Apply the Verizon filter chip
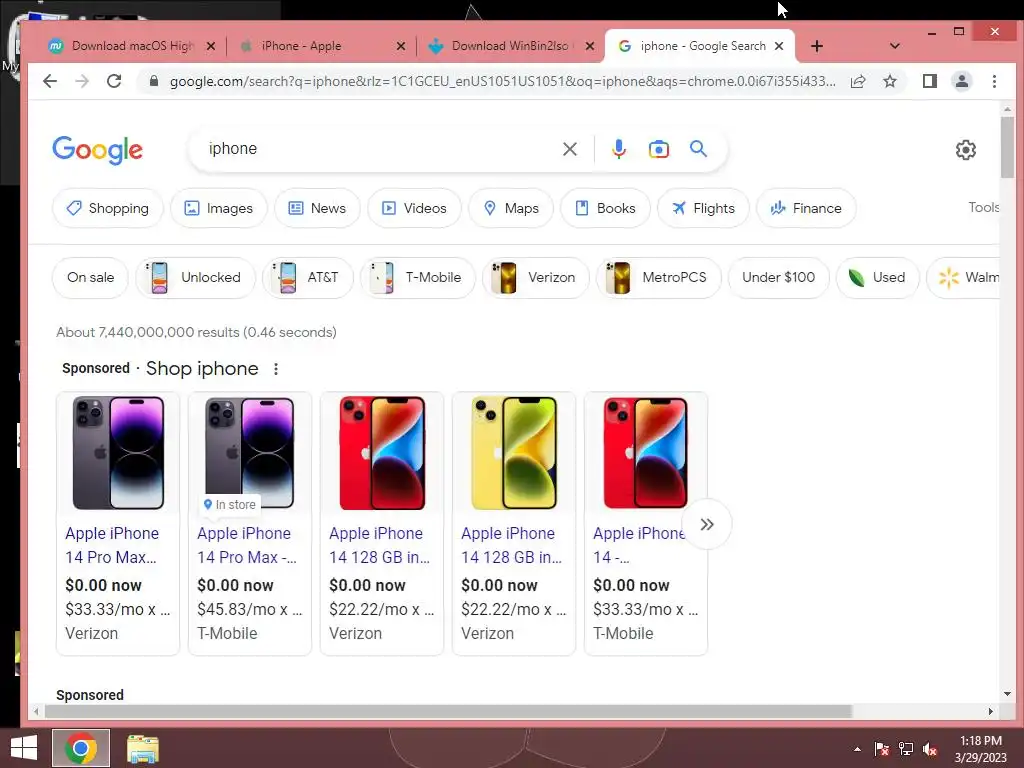1024x768 pixels. point(536,278)
